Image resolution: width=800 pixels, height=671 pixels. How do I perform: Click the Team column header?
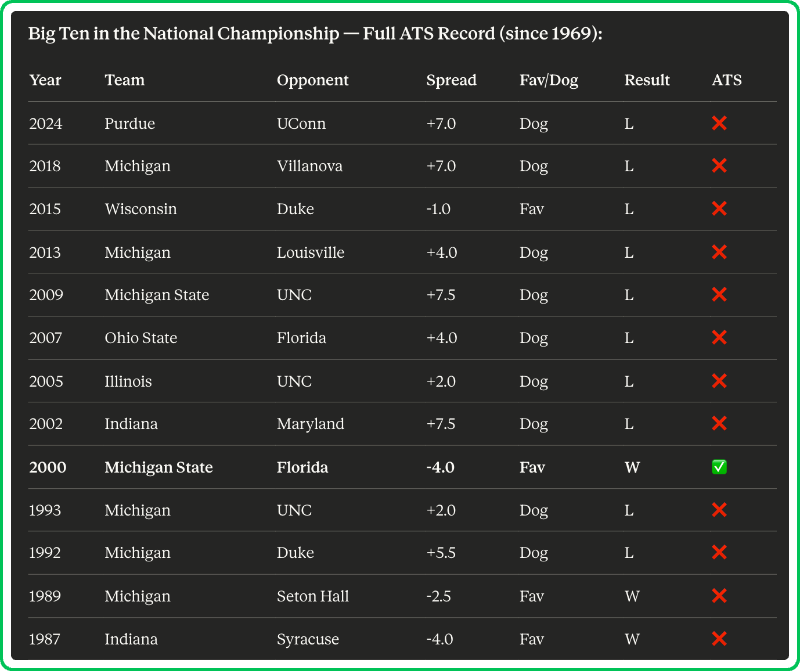(x=124, y=80)
